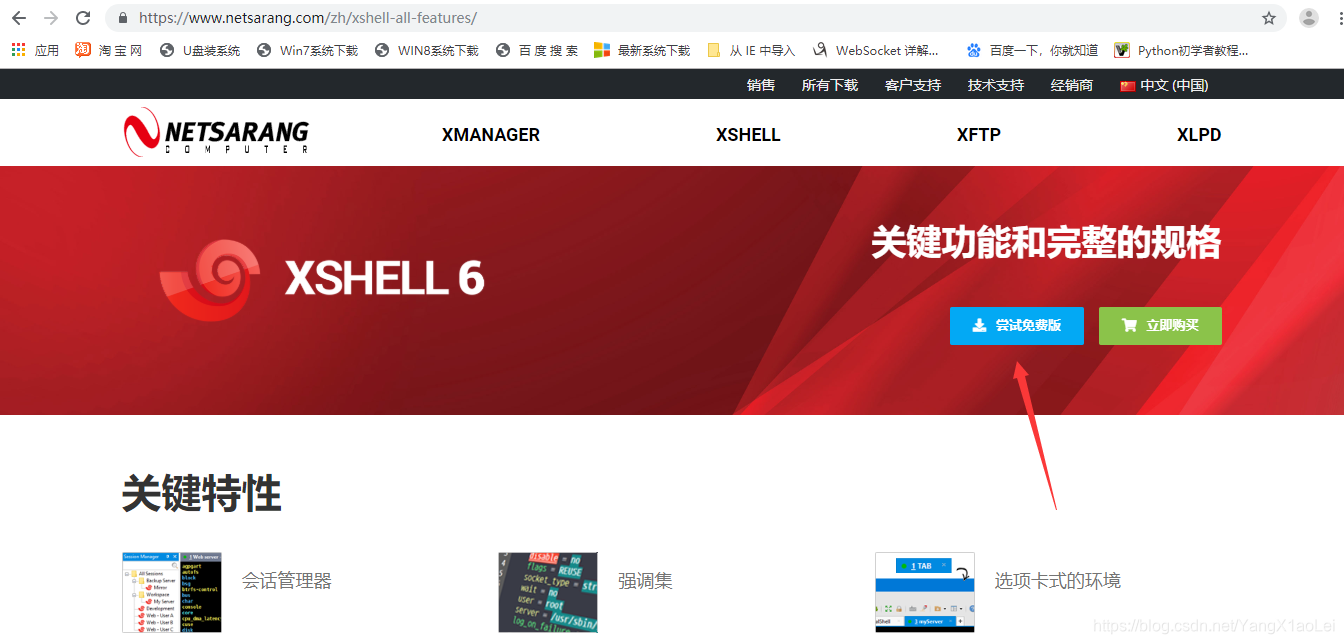The height and width of the screenshot is (644, 1344).
Task: Open the Win7系统下载 bookmark
Action: point(307,50)
